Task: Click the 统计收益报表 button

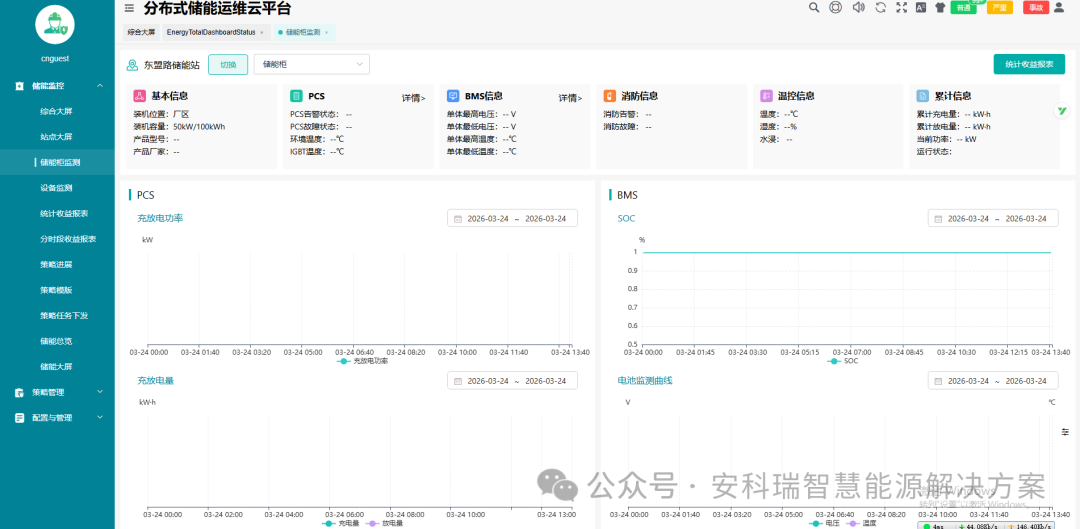Action: 1028,65
